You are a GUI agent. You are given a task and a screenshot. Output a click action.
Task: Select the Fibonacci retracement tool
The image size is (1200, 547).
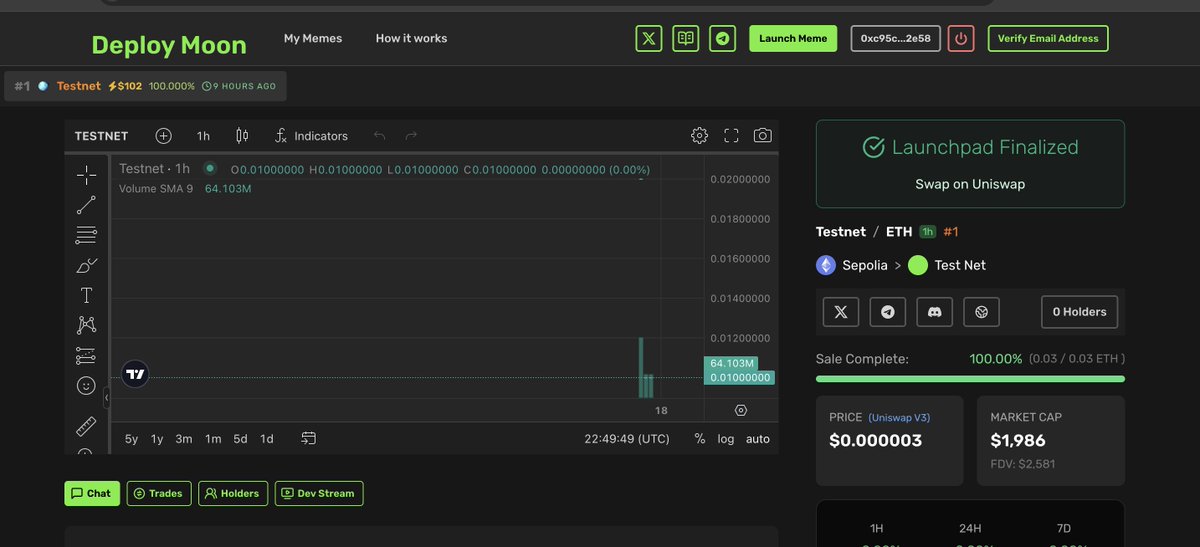pyautogui.click(x=87, y=235)
